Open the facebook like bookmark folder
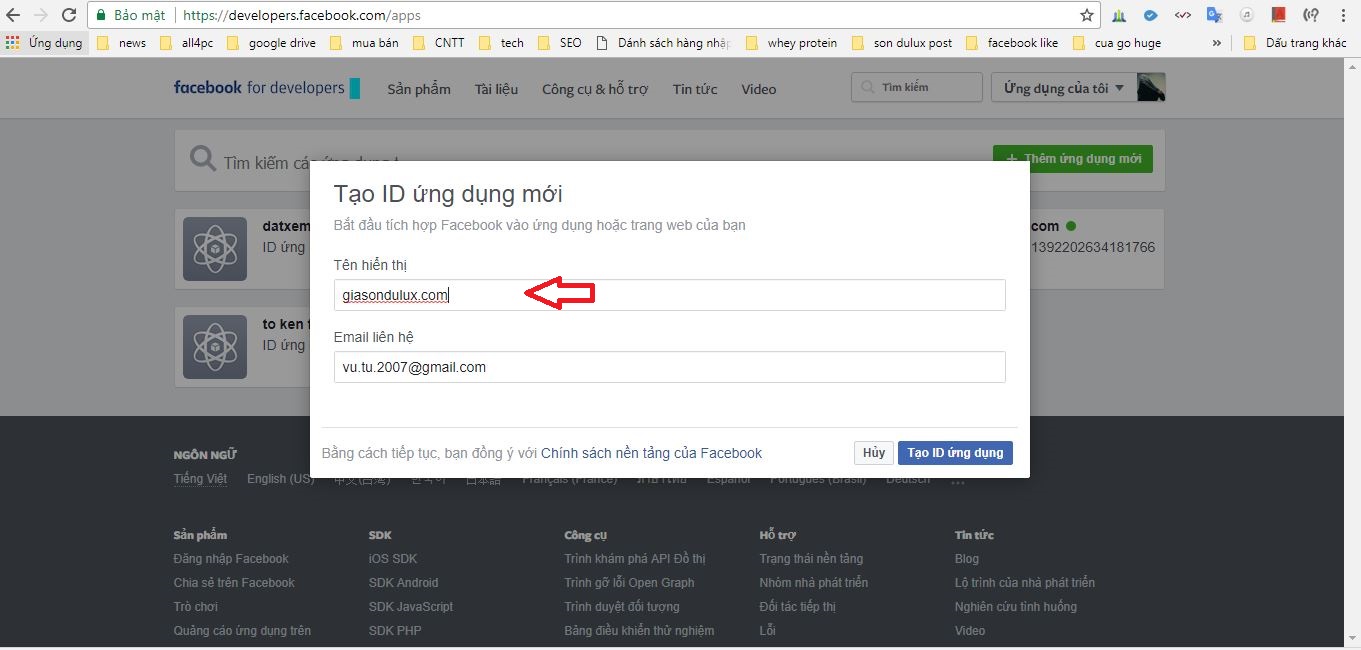Image resolution: width=1361 pixels, height=650 pixels. 1012,43
